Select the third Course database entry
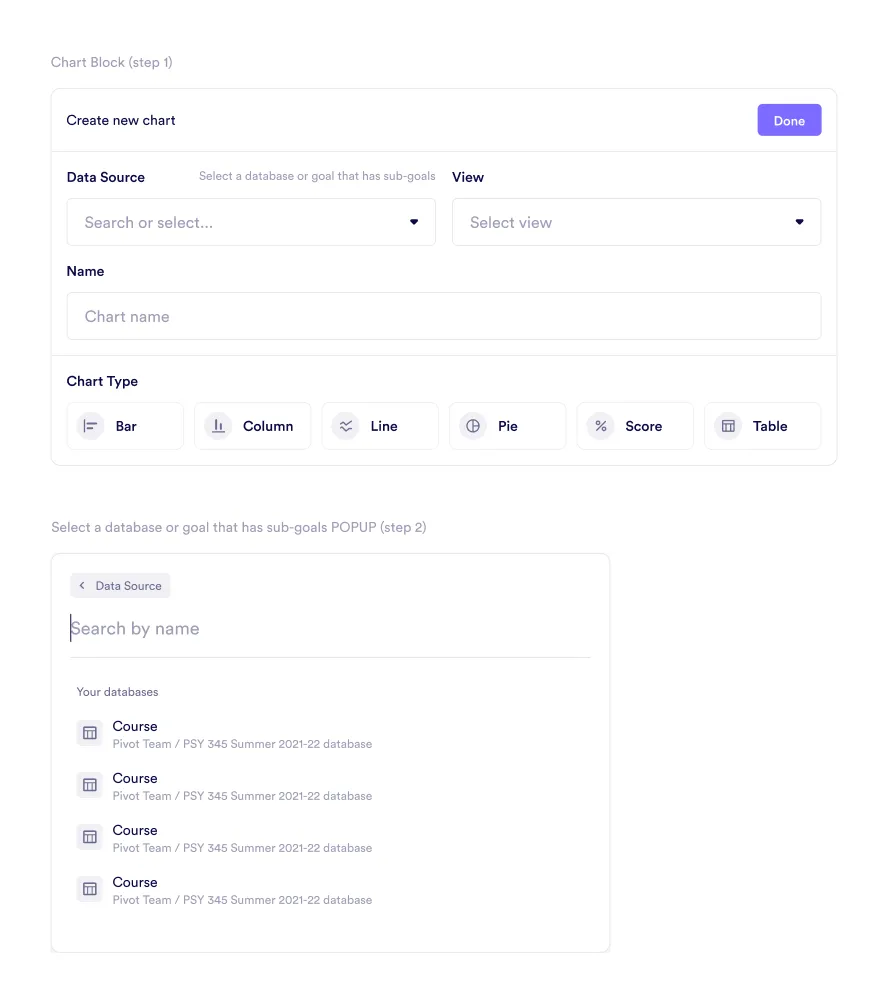 [240, 838]
